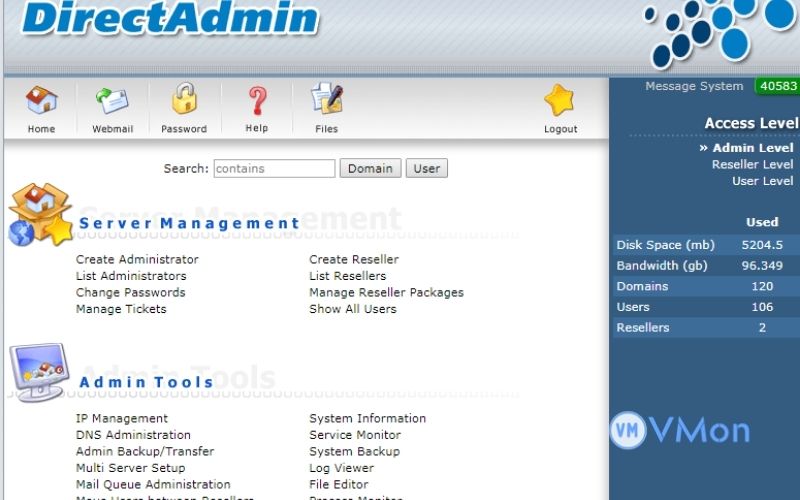Open Webmail envelope icon
Viewport: 800px width, 500px height.
pyautogui.click(x=112, y=100)
